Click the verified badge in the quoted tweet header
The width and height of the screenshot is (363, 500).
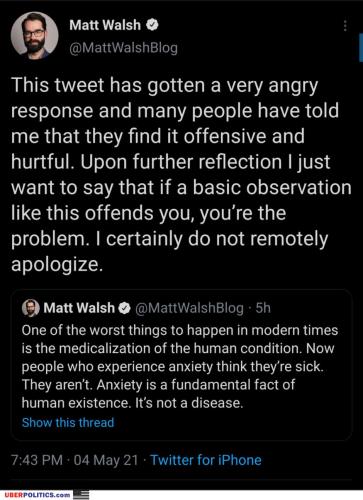[x=125, y=308]
